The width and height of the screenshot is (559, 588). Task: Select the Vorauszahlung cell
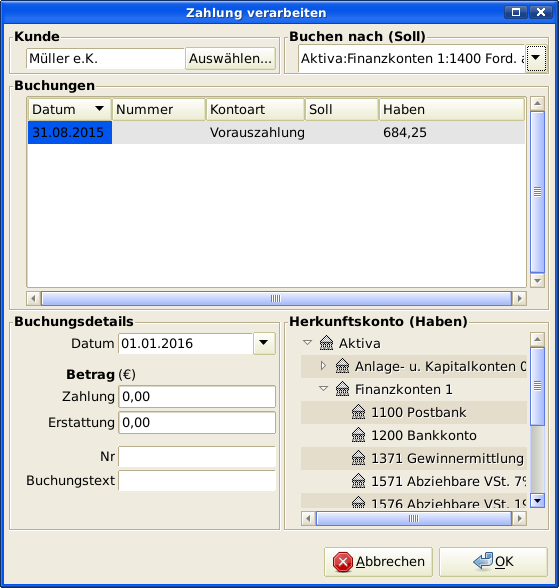click(257, 132)
